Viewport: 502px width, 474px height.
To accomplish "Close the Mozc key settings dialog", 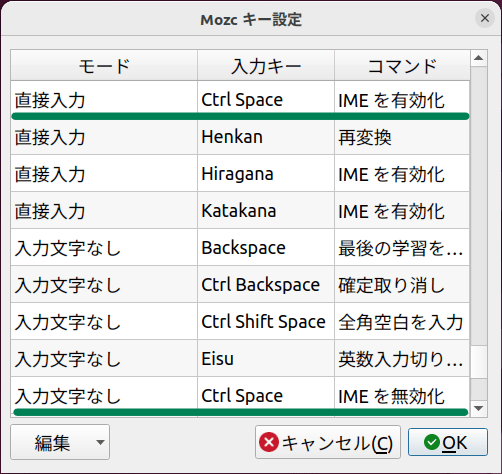I will click(x=485, y=18).
